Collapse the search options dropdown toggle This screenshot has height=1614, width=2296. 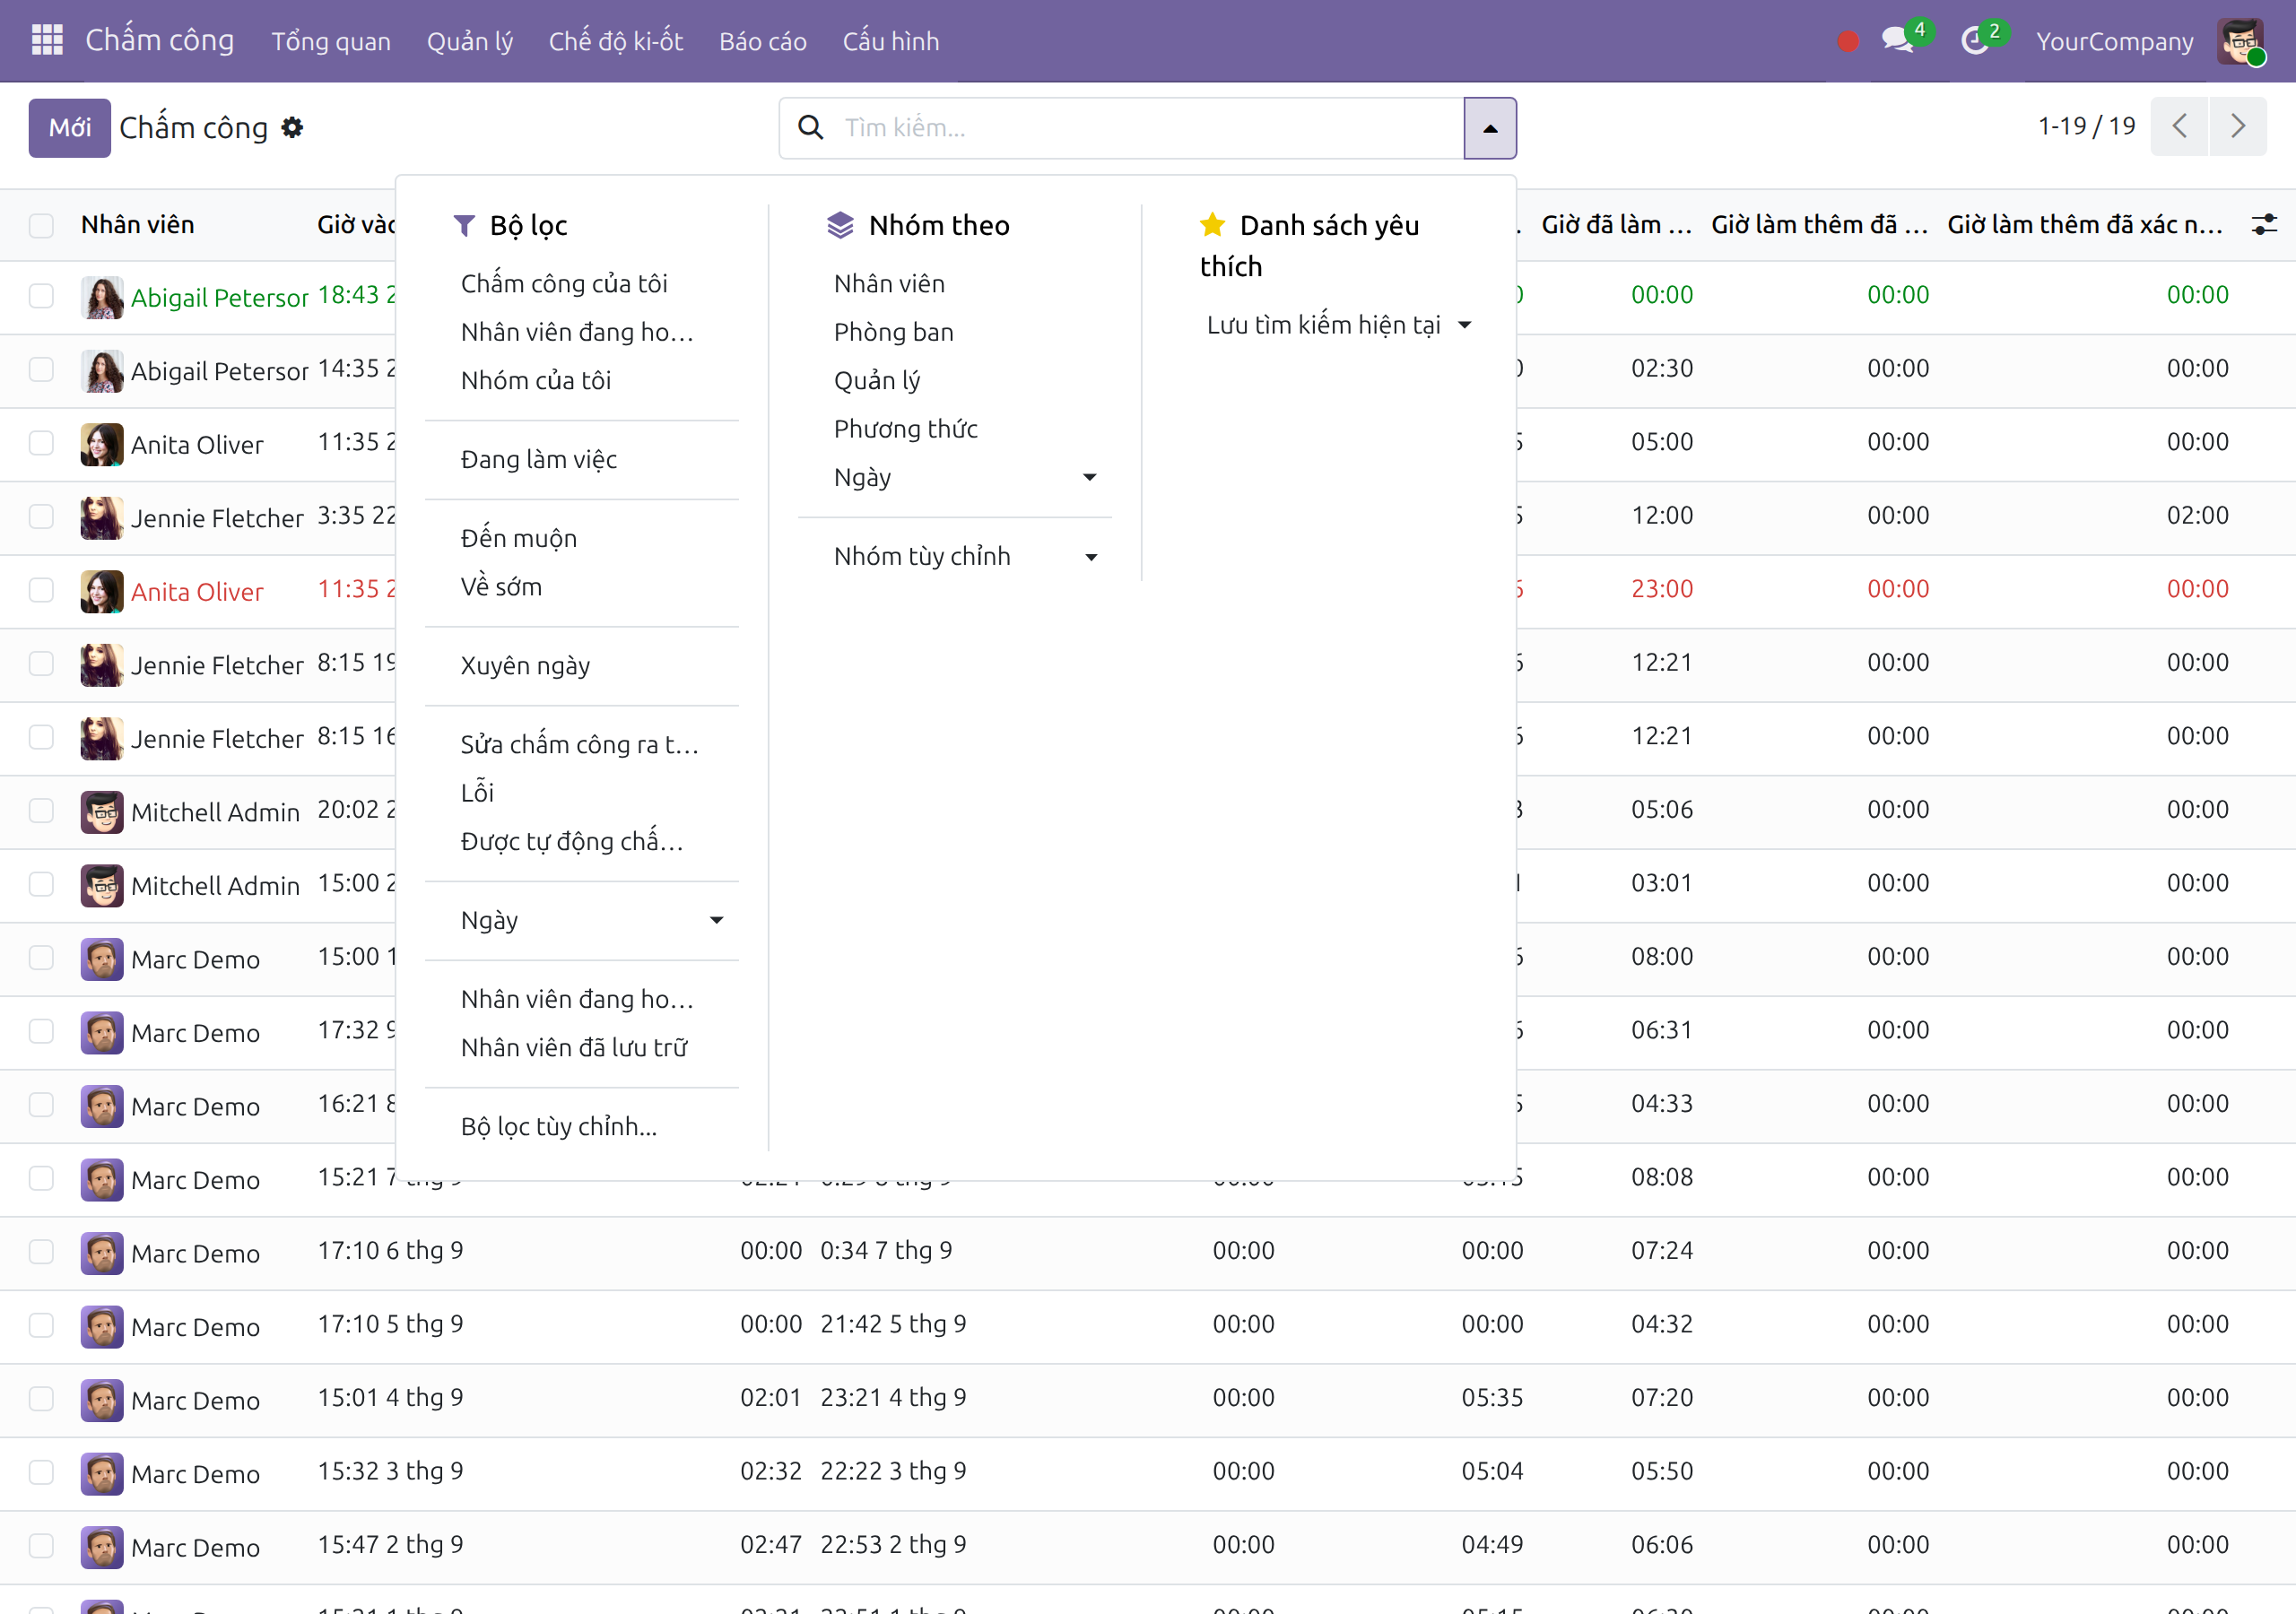click(x=1490, y=128)
